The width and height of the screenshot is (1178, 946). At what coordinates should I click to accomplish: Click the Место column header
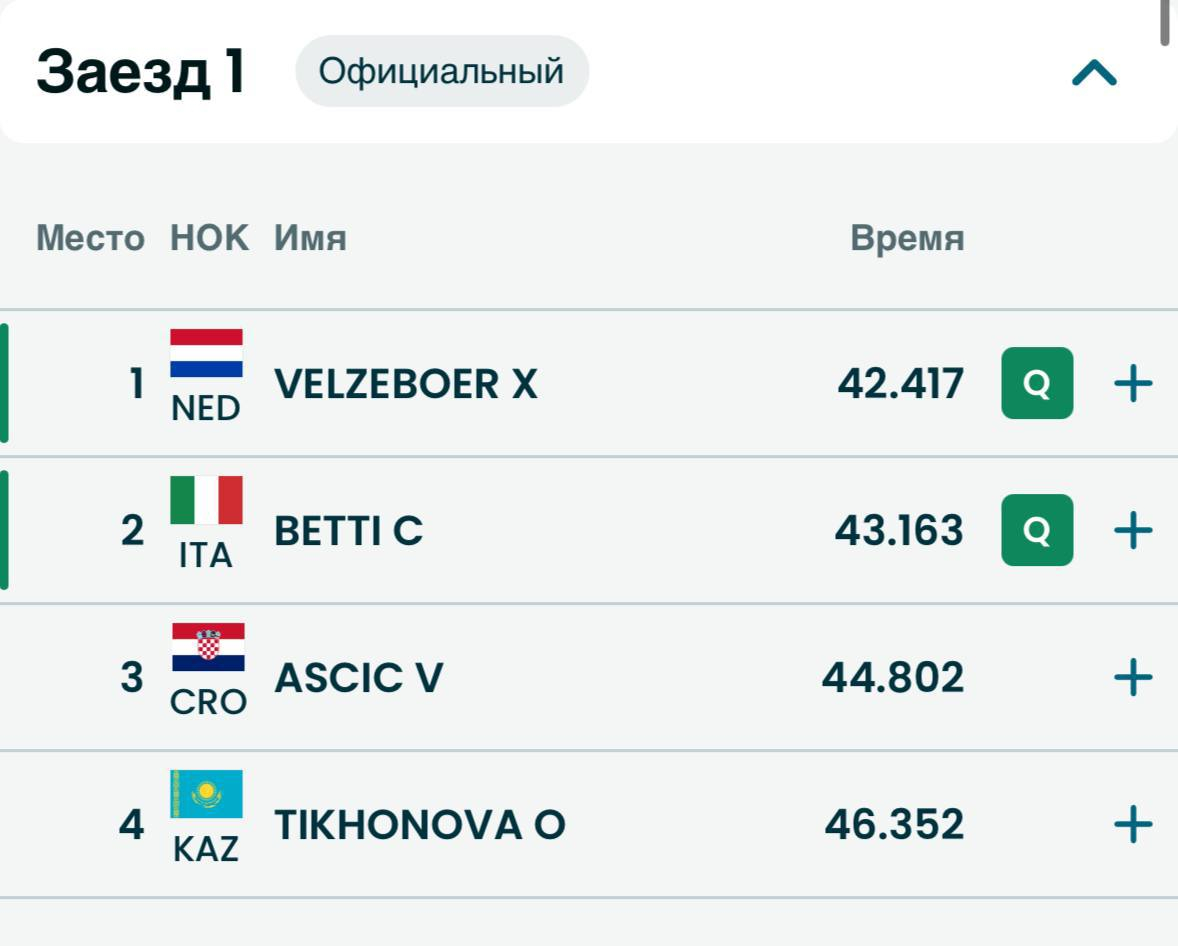(90, 239)
